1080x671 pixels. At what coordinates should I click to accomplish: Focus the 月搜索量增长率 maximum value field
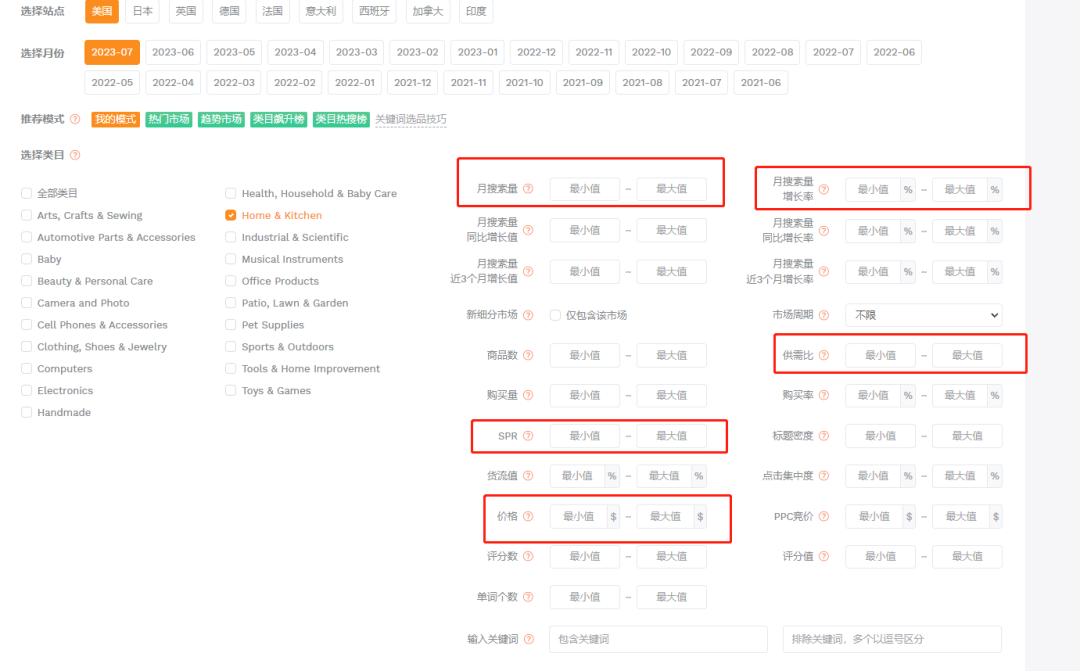click(960, 189)
